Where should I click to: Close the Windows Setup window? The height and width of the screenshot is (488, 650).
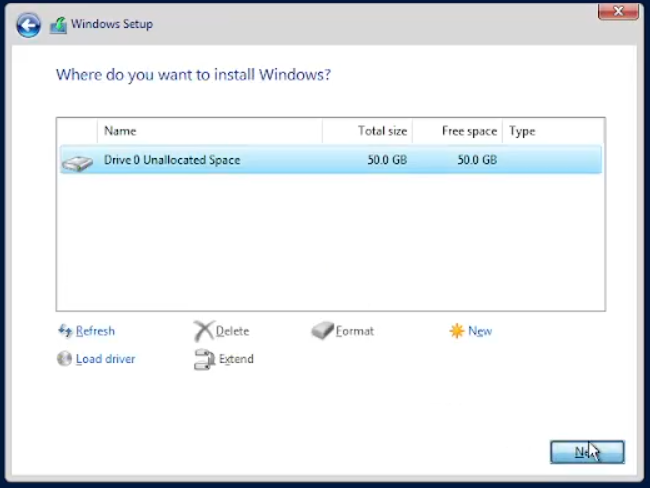click(619, 12)
